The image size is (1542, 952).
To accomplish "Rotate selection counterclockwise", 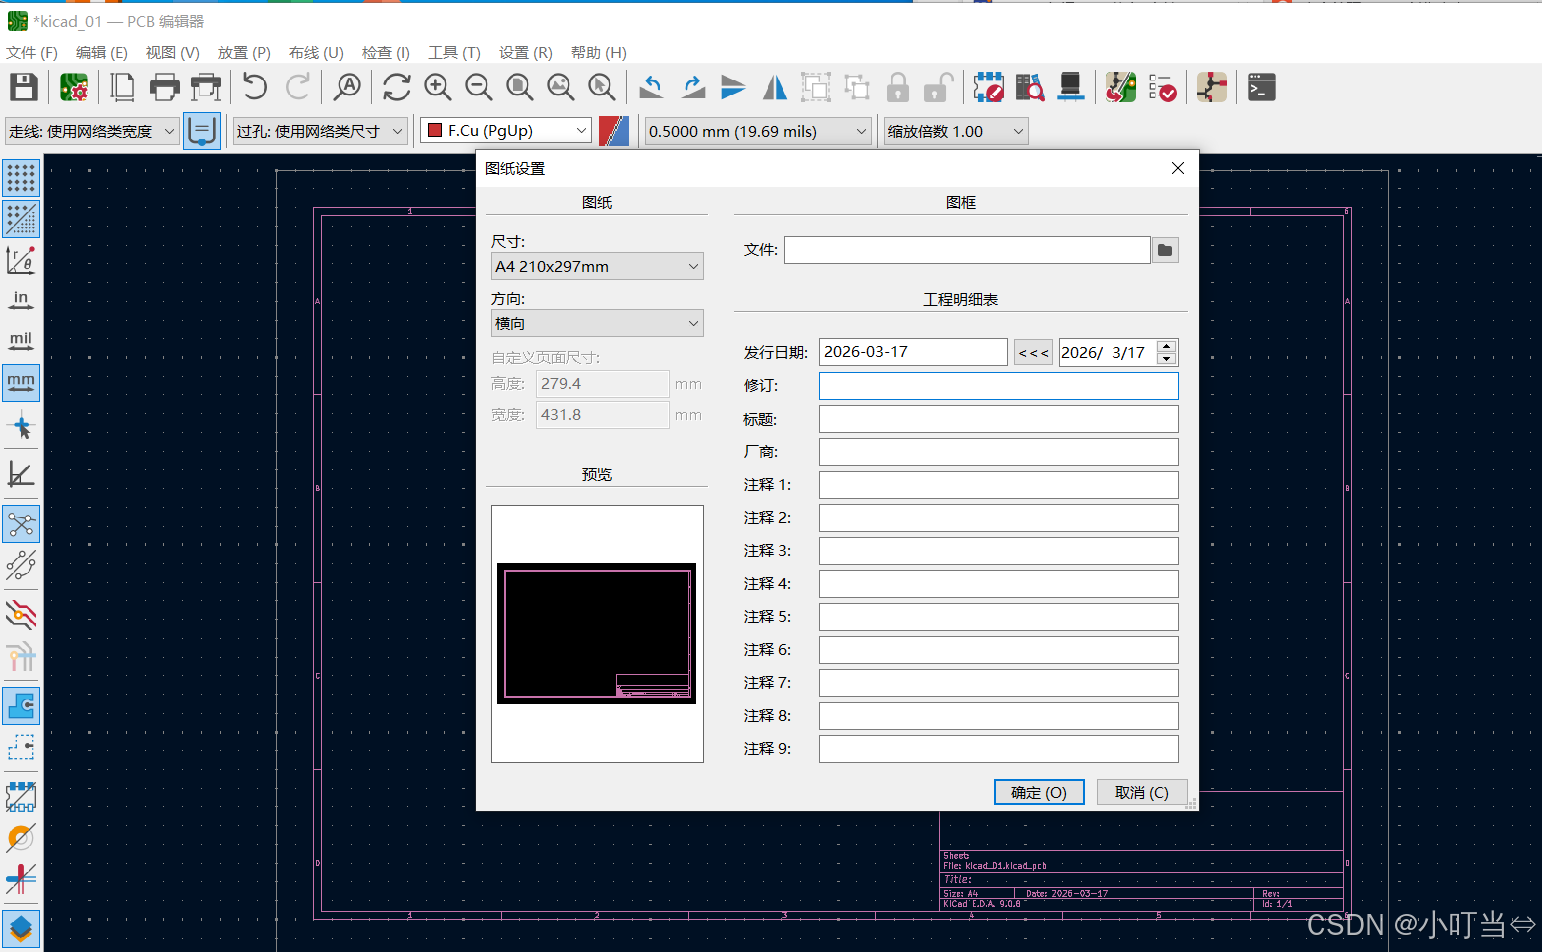I will coord(651,88).
